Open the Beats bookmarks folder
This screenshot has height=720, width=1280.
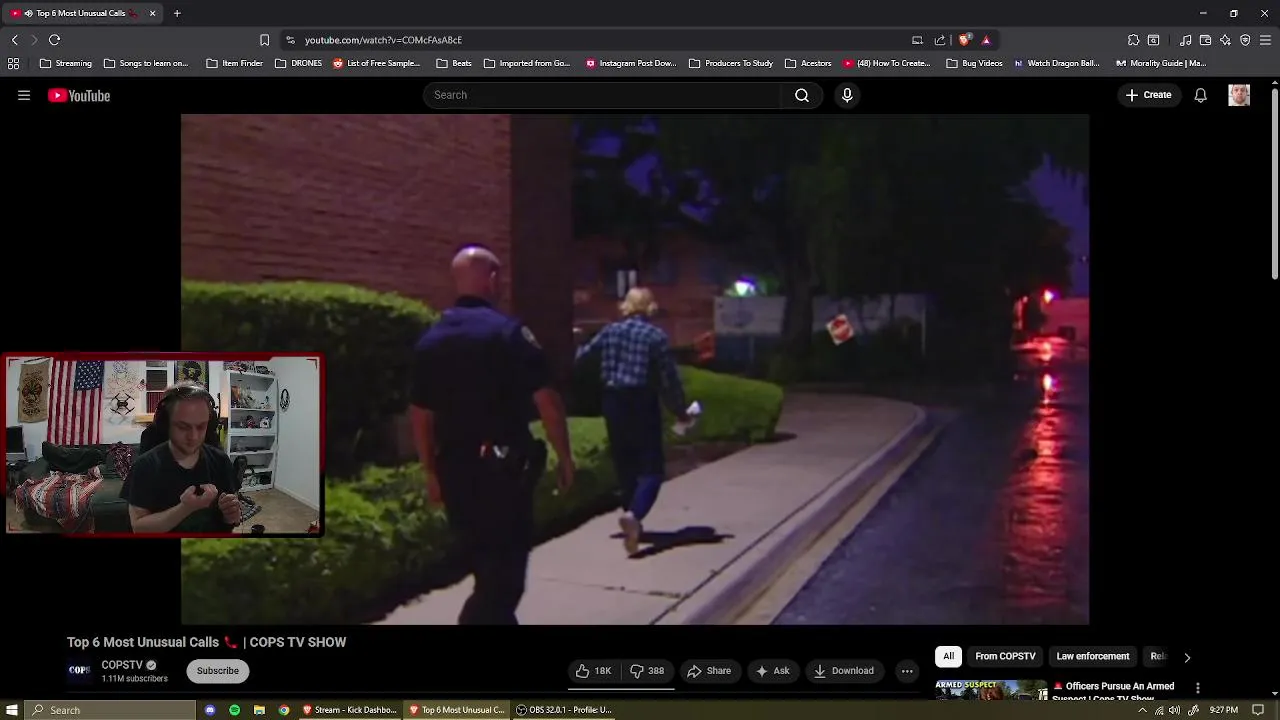tap(454, 63)
